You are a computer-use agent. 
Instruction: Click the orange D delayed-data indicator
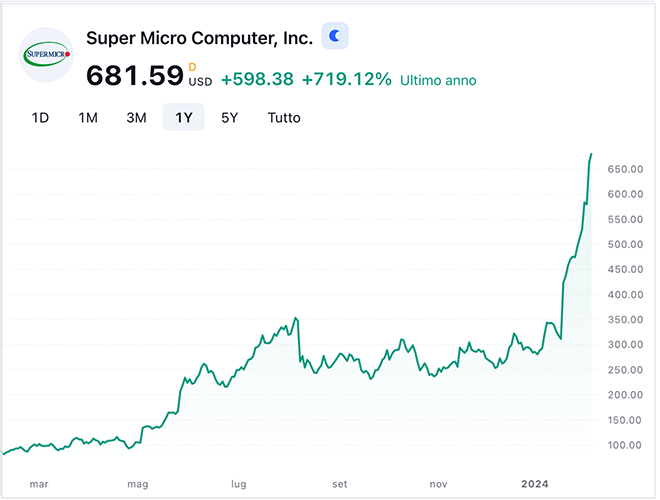pos(192,66)
